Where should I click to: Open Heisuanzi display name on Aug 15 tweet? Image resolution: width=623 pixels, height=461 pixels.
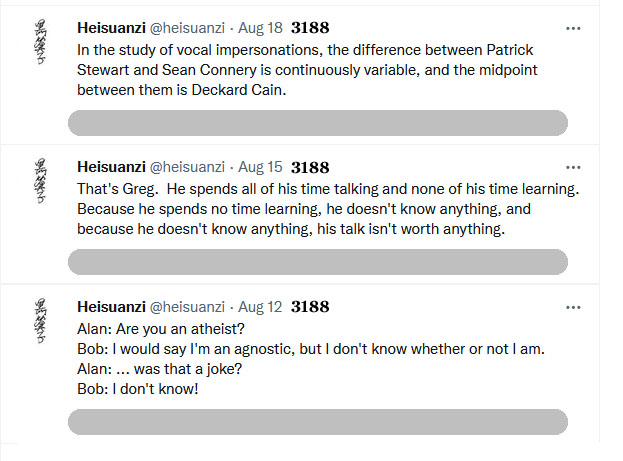110,167
